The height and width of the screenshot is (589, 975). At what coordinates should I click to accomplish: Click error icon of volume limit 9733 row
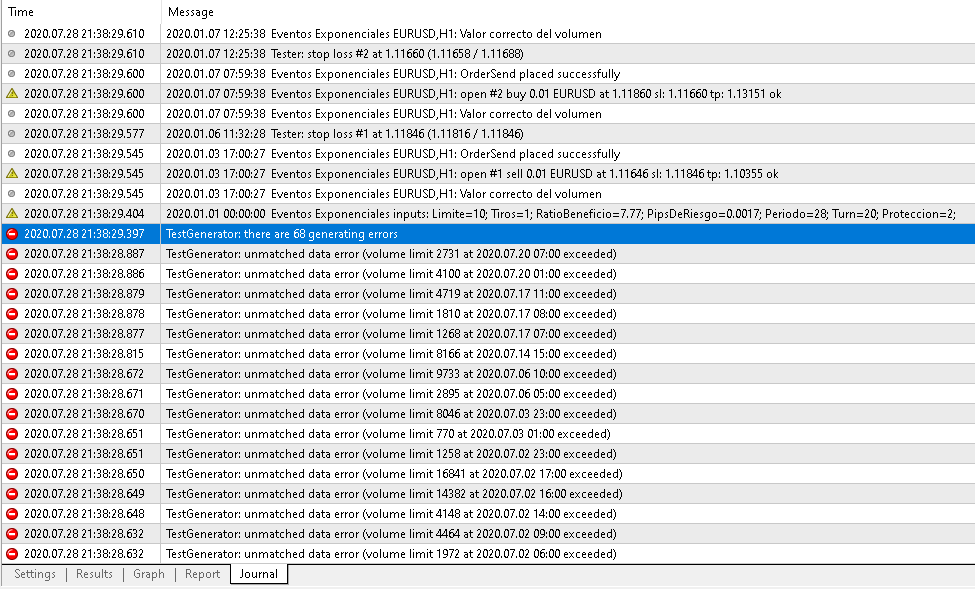pyautogui.click(x=12, y=374)
